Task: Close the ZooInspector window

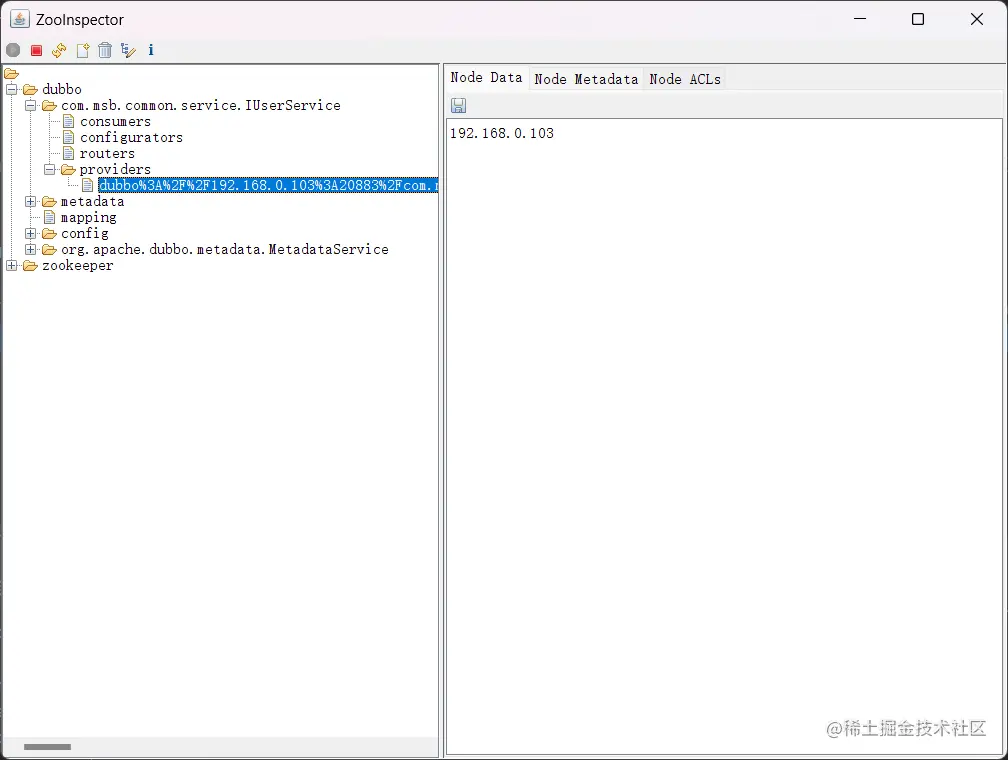Action: tap(976, 19)
